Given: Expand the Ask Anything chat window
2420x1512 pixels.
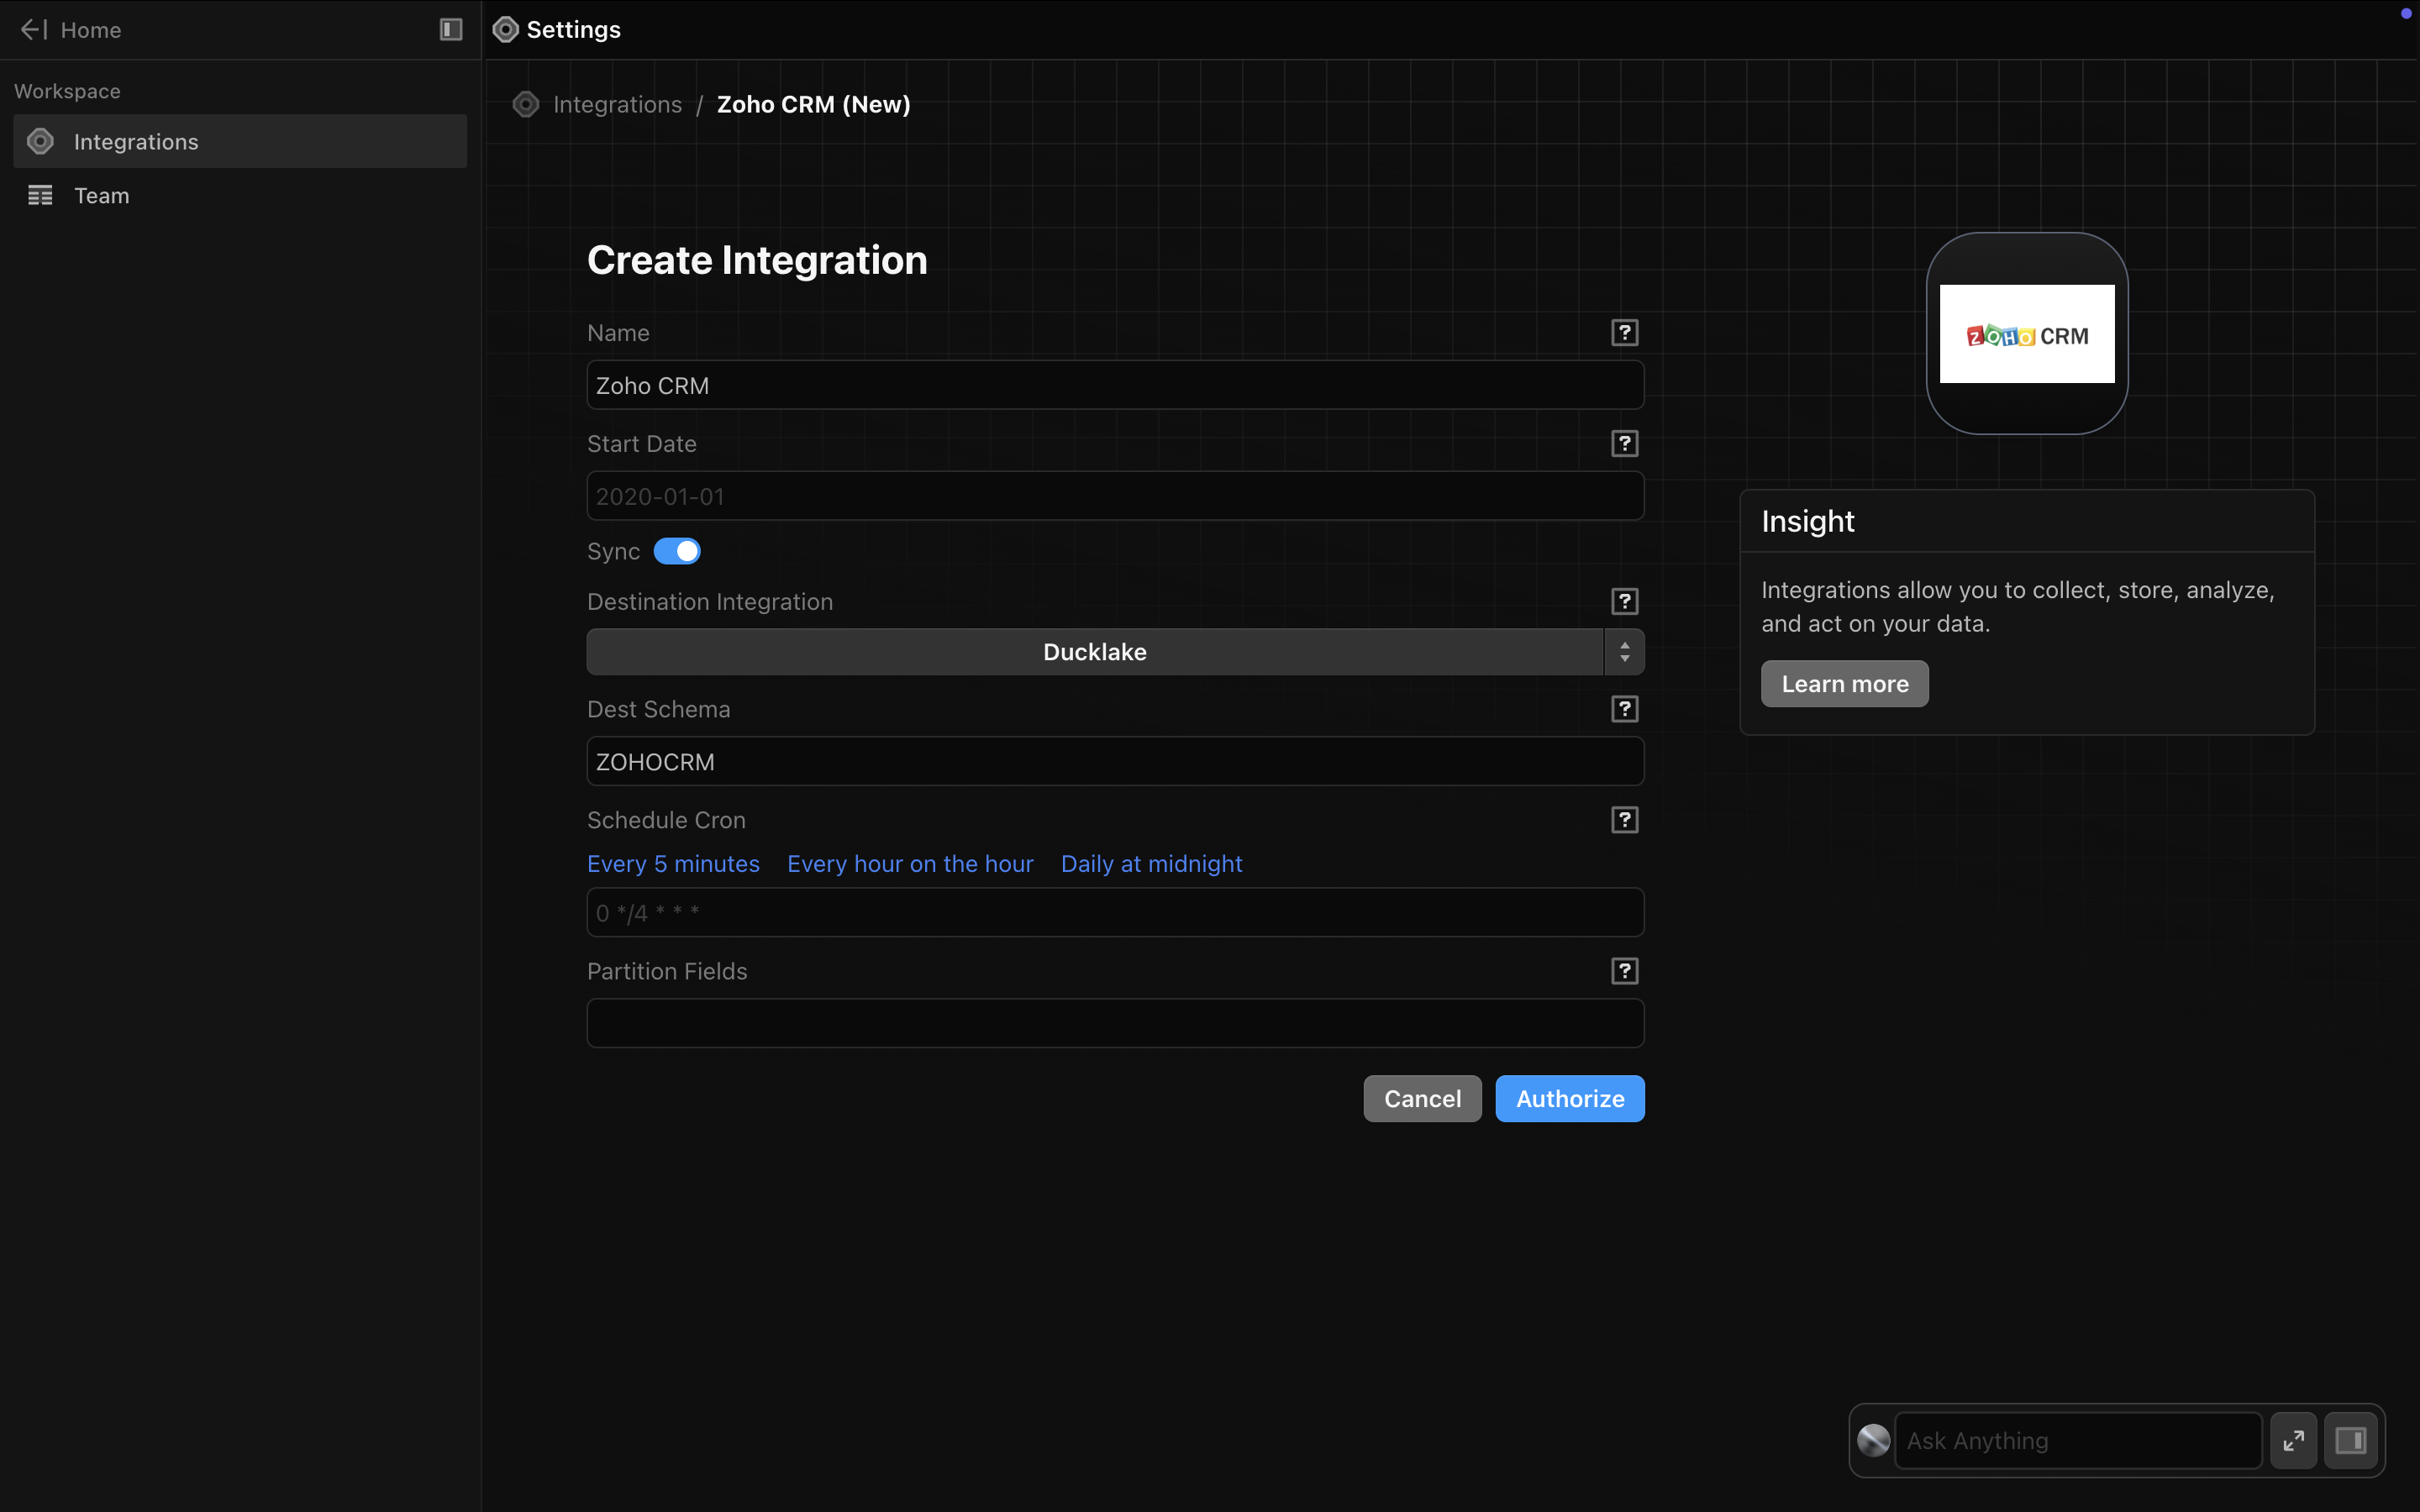Looking at the screenshot, I should pos(2293,1440).
